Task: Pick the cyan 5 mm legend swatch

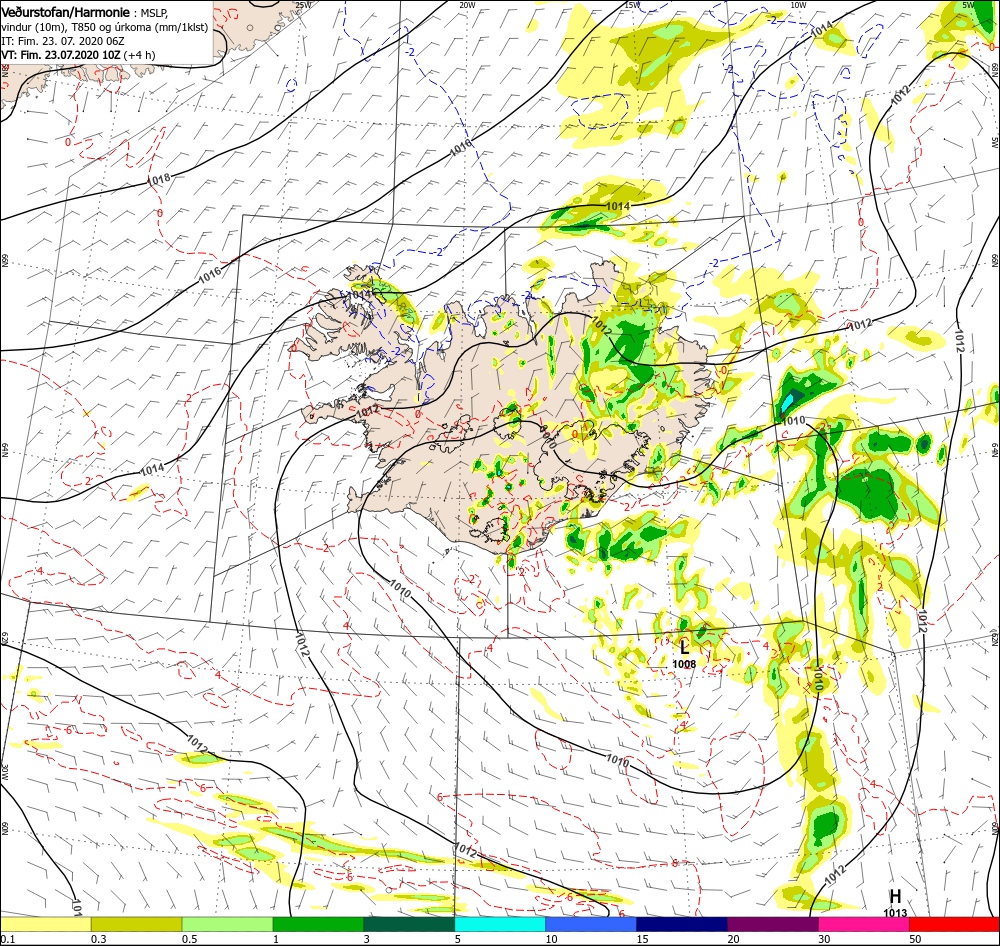Action: [x=500, y=924]
